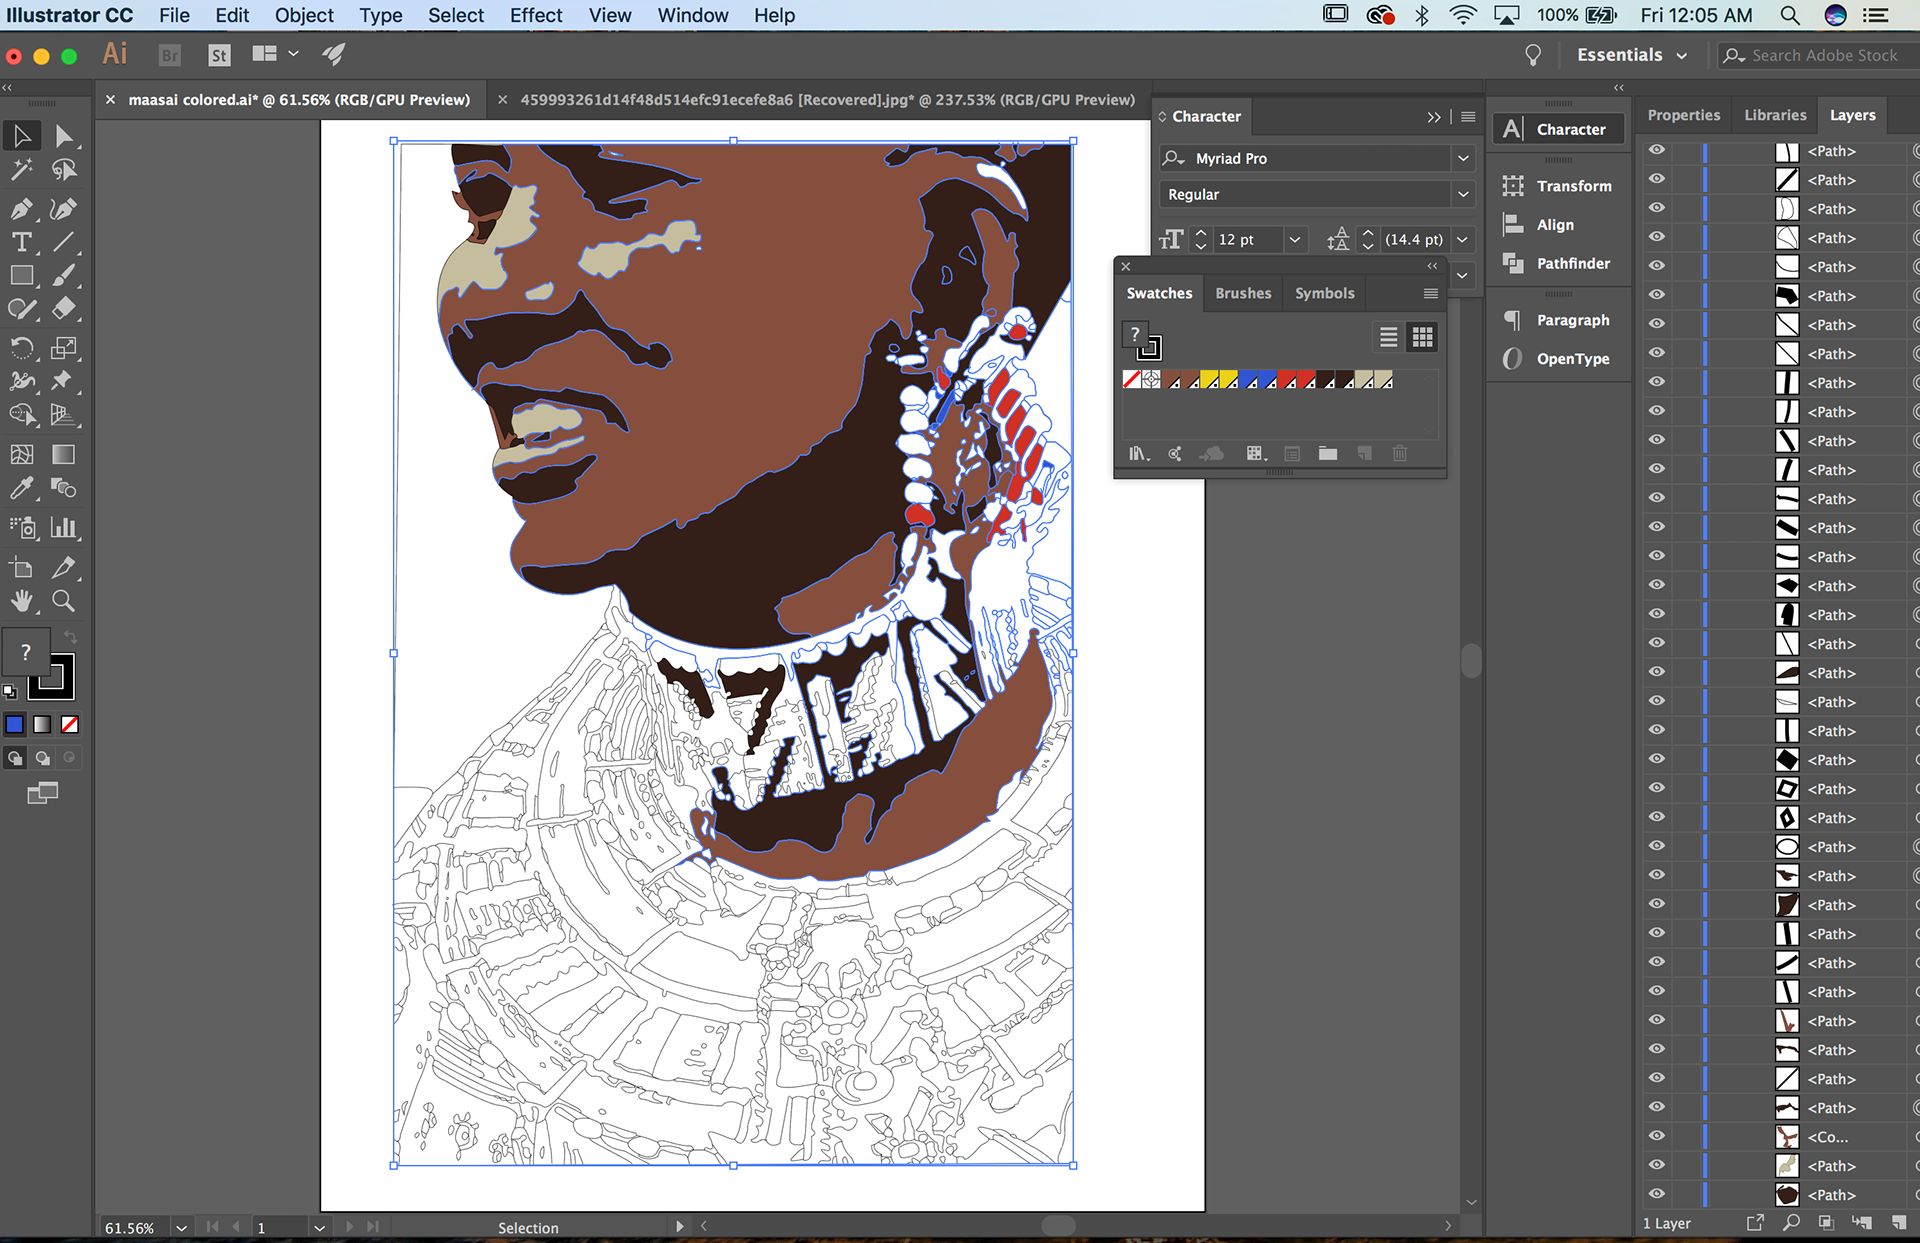Switch to the Brushes tab
The width and height of the screenshot is (1920, 1243).
tap(1243, 293)
